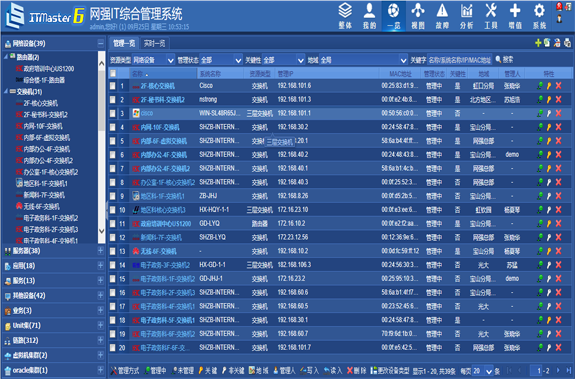This screenshot has height=379, width=575.
Task: Open the 视图 topology view icon
Action: 418,16
